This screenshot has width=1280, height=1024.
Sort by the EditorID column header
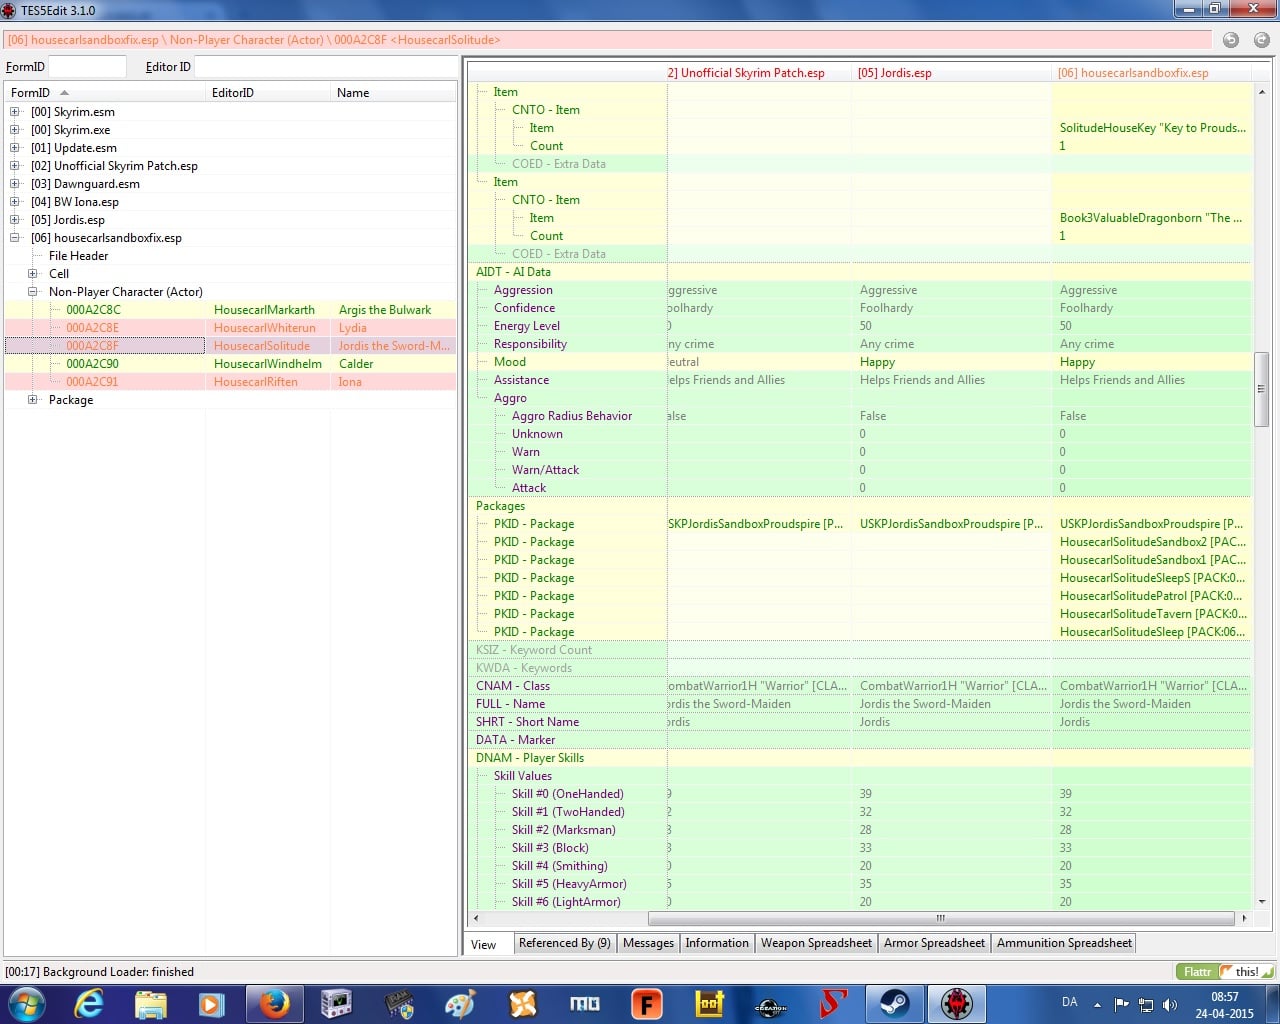(268, 93)
